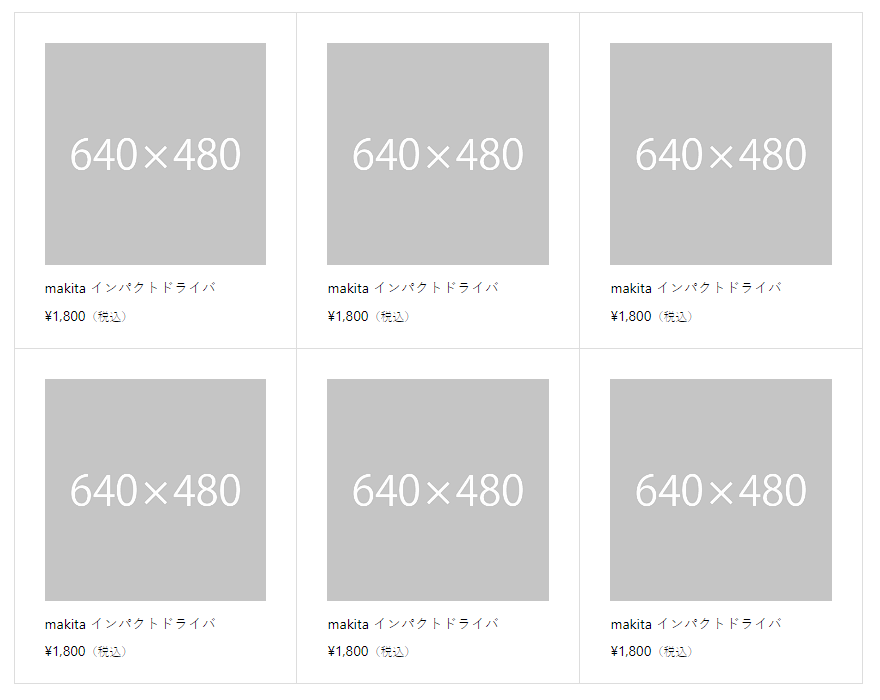Select the bottom-middle ¥1,800 price text

(x=348, y=651)
